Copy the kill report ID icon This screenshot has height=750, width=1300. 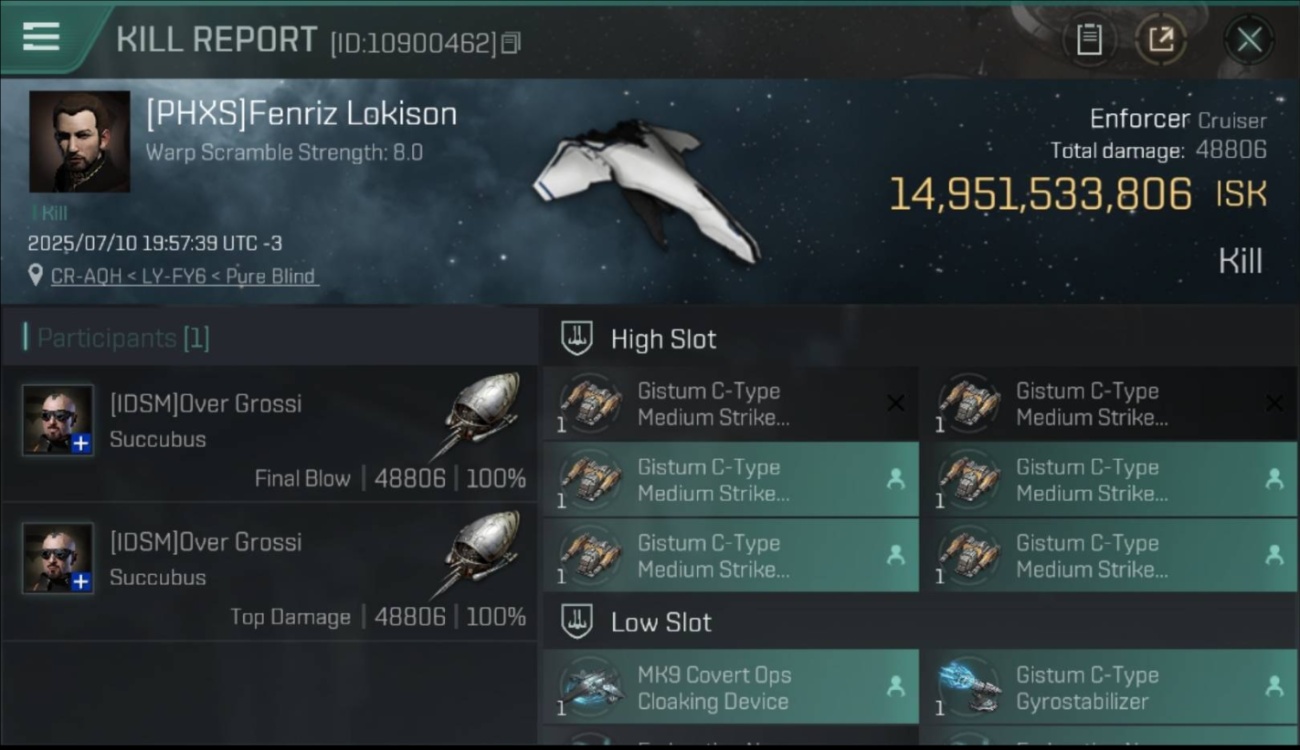[x=511, y=43]
